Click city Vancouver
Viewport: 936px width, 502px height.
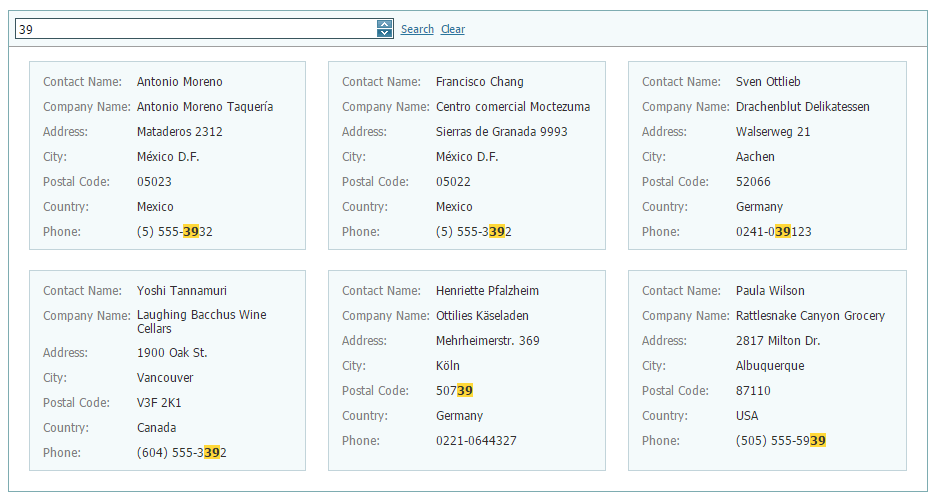[x=165, y=378]
